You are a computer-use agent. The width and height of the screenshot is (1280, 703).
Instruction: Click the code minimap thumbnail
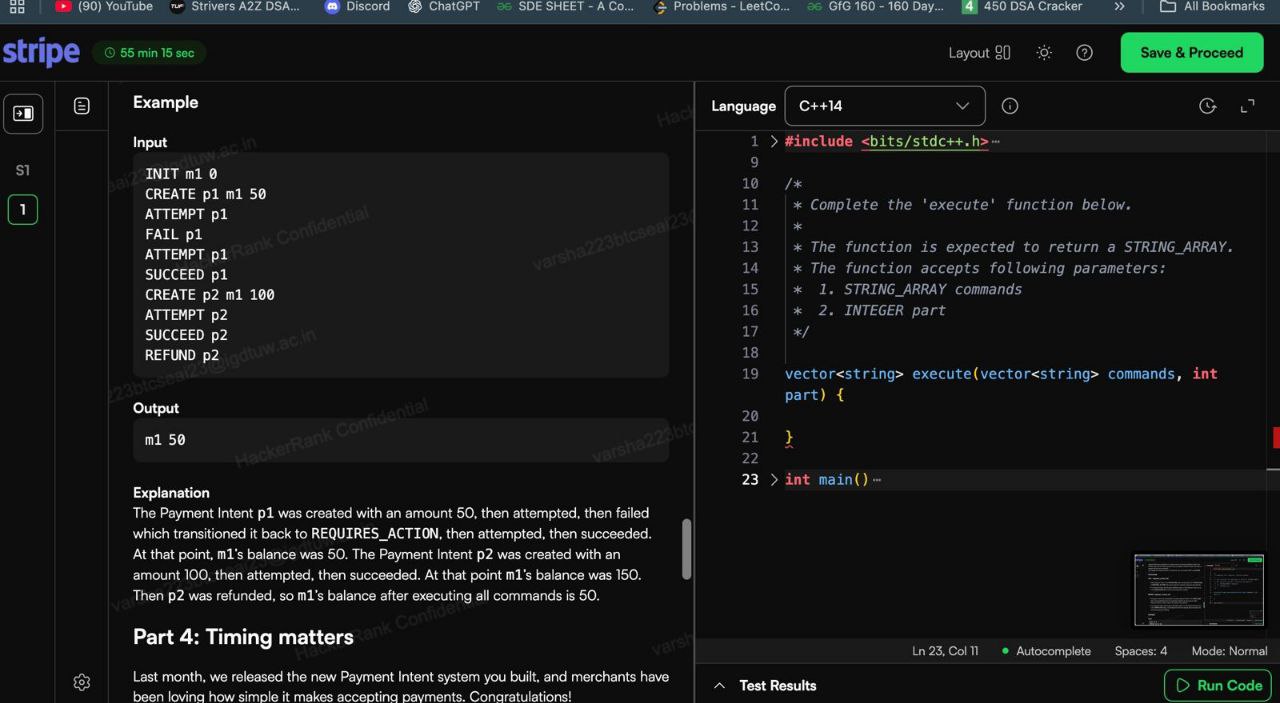[x=1198, y=590]
